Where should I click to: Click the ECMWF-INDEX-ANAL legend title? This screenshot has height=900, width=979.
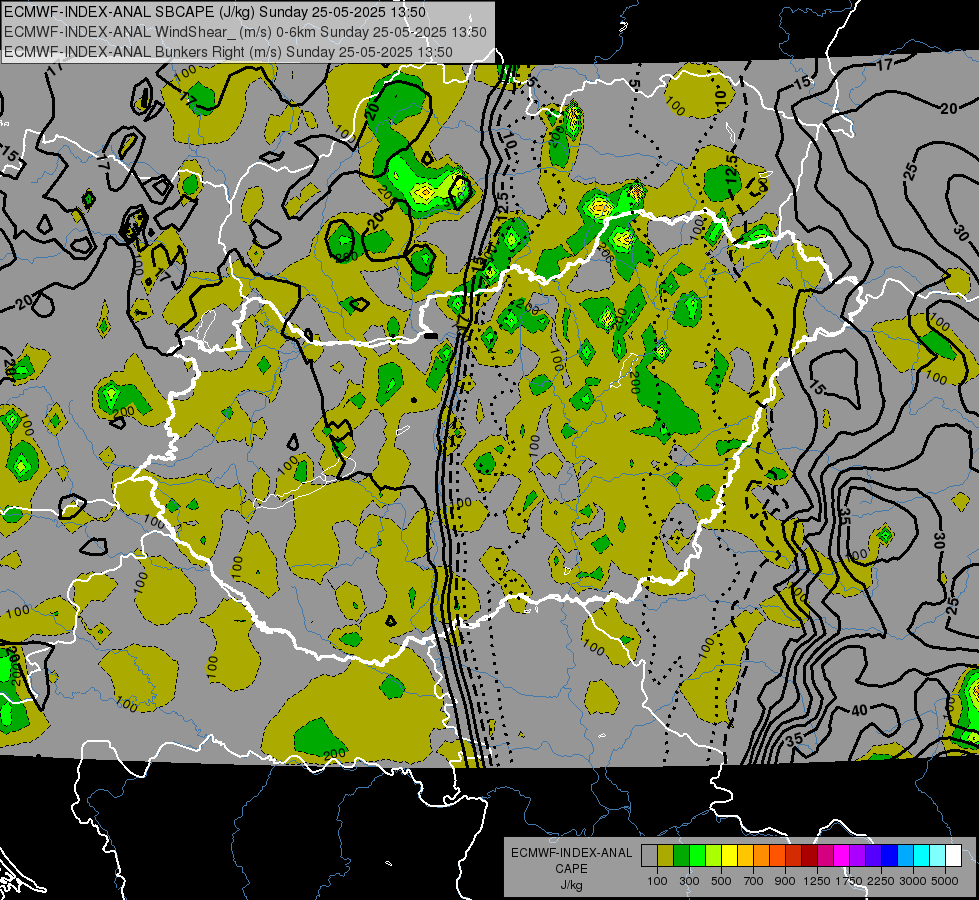point(571,853)
